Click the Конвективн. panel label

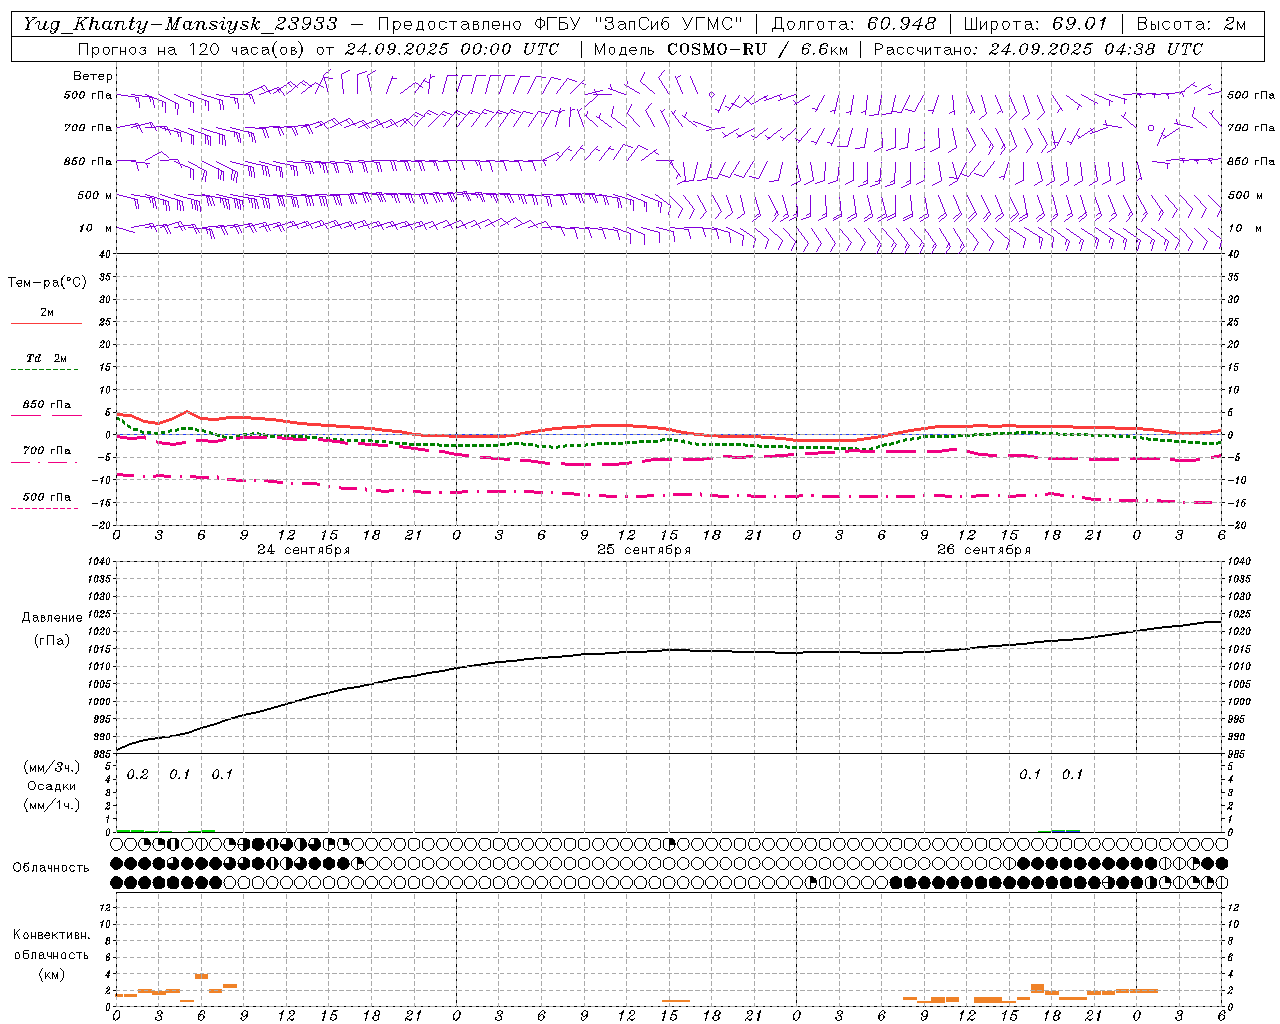coord(51,935)
